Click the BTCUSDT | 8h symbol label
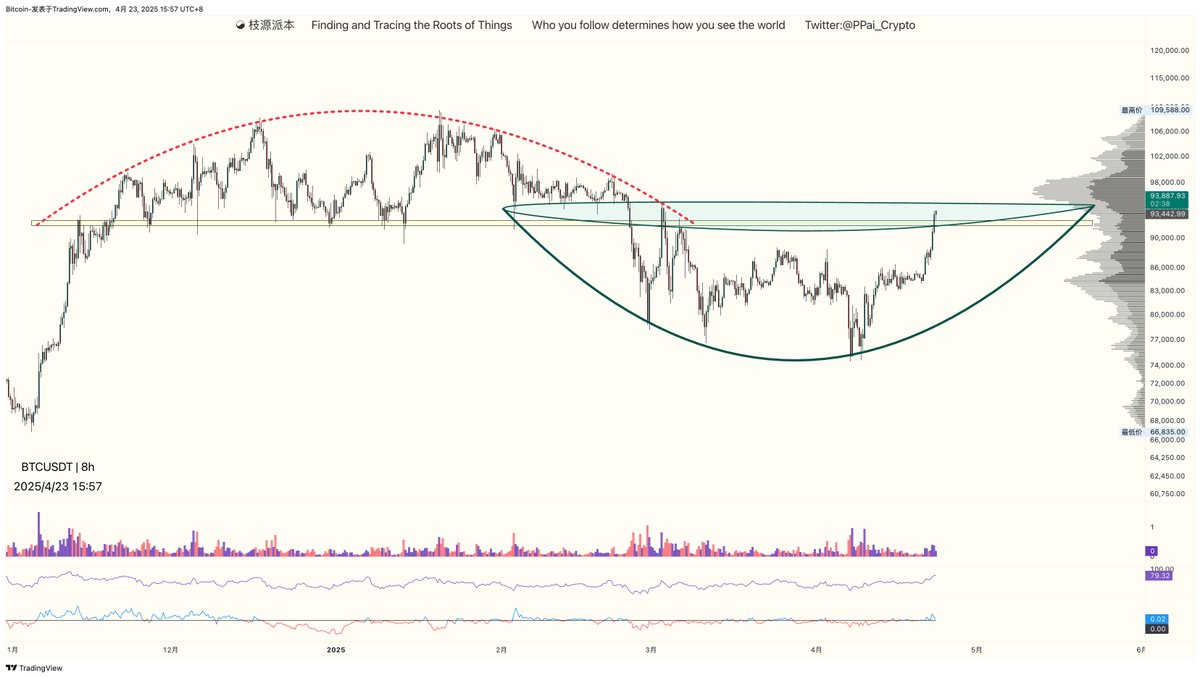1200x678 pixels. pyautogui.click(x=58, y=467)
